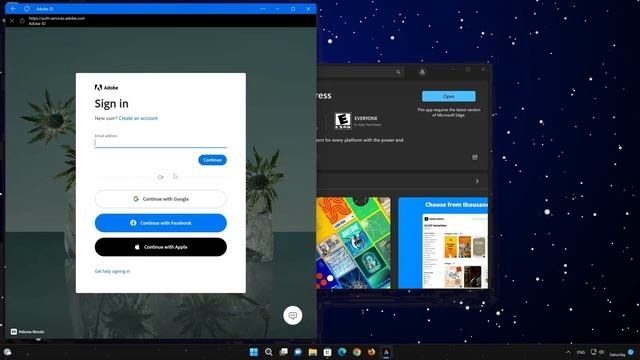Image resolution: width=640 pixels, height=360 pixels.
Task: Open network and volume quick settings
Action: pyautogui.click(x=597, y=352)
